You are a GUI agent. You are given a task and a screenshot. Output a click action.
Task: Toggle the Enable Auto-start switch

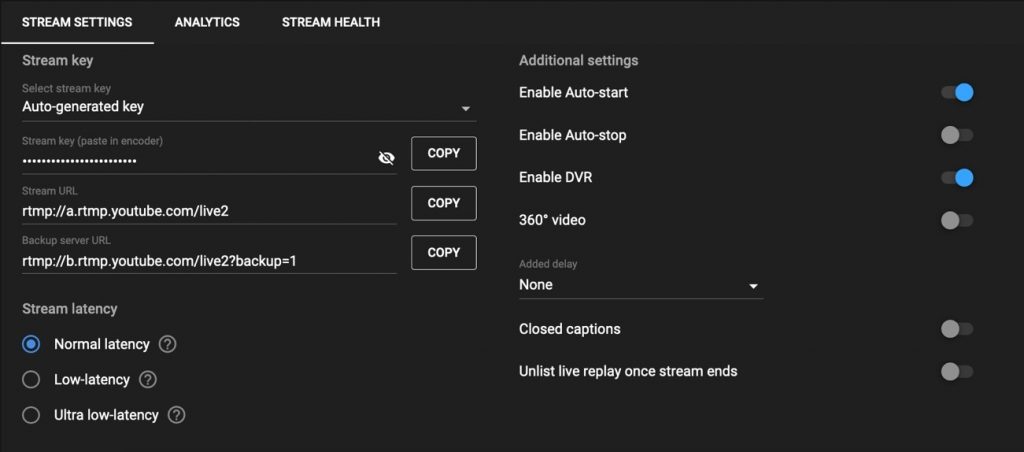(957, 93)
